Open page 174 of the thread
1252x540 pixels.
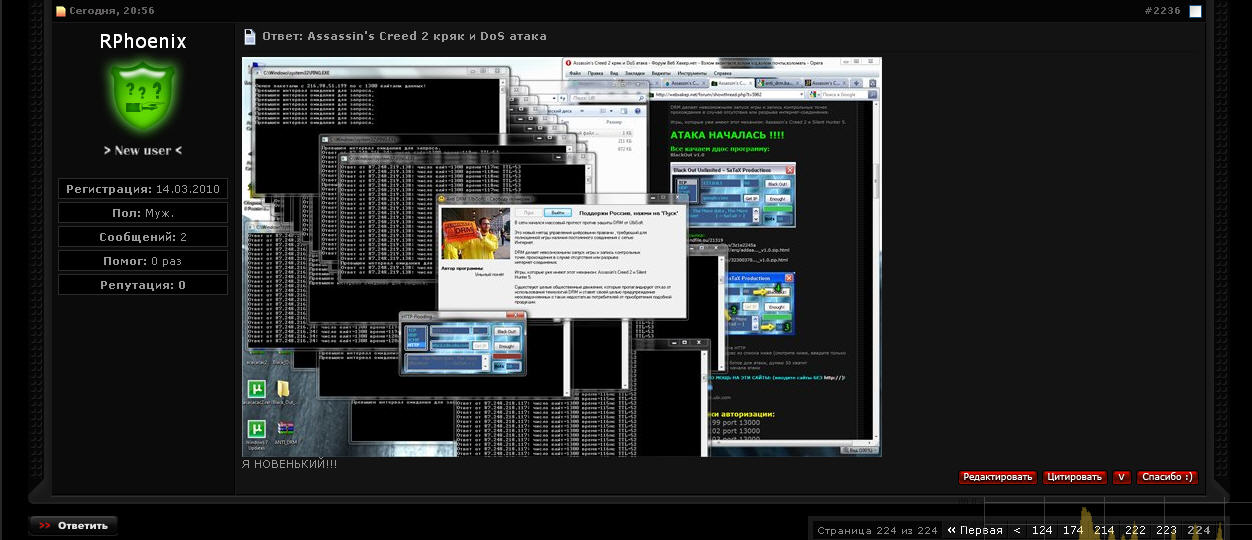click(x=1073, y=530)
